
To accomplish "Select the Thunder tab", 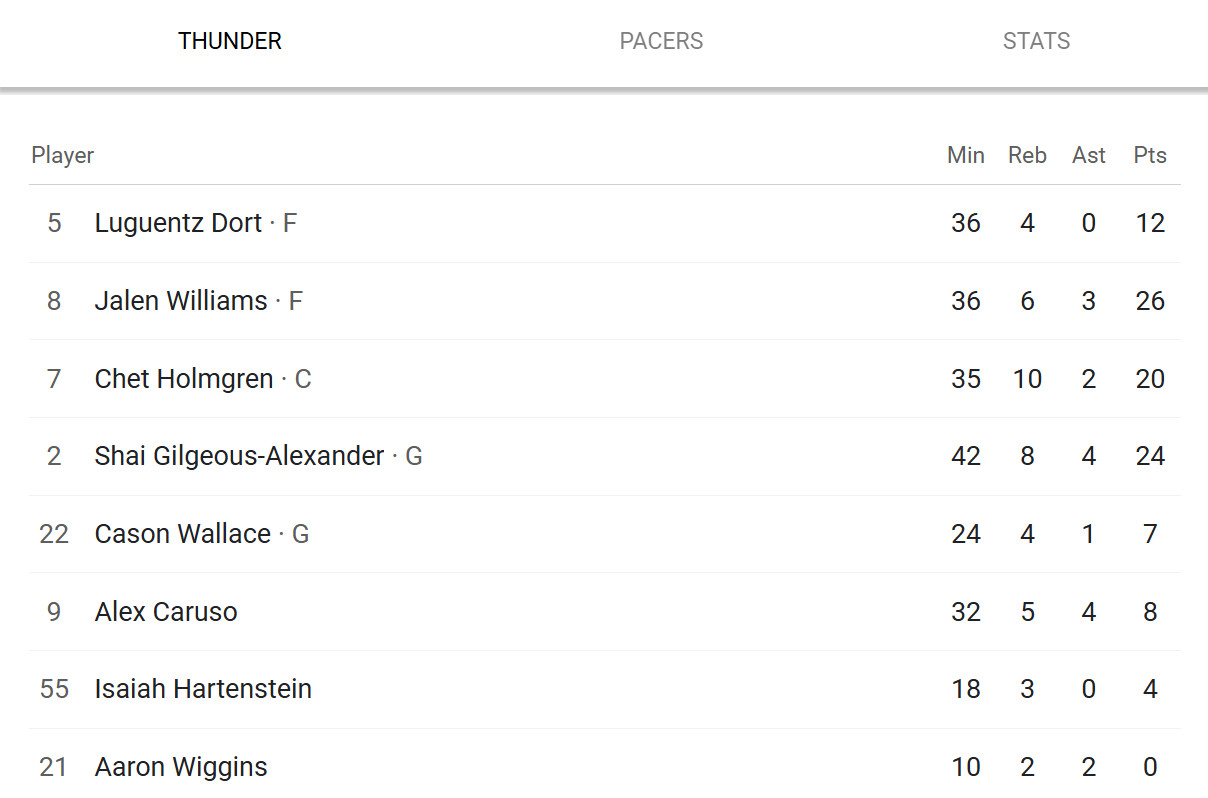I will [230, 41].
